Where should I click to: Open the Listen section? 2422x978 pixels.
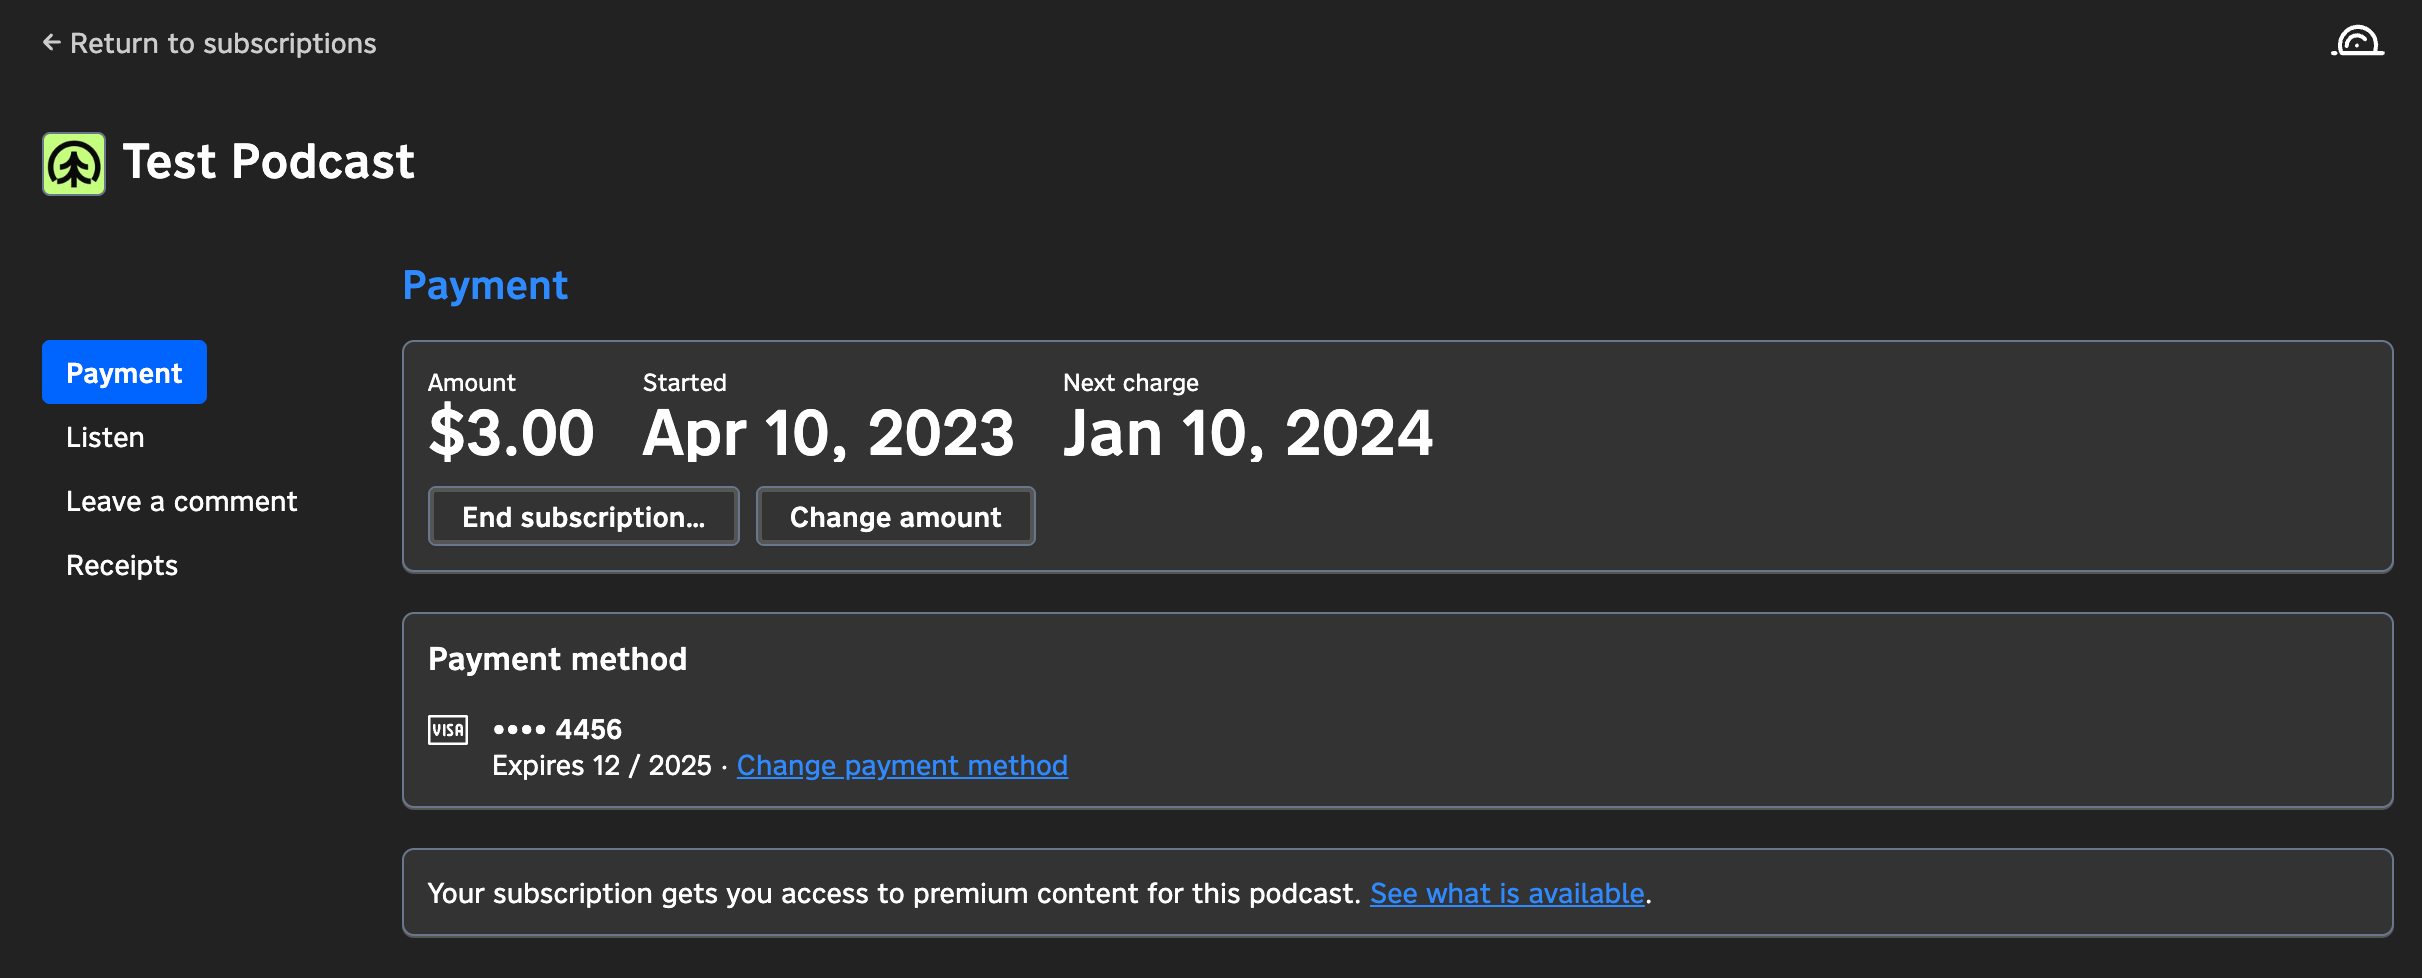coord(105,436)
